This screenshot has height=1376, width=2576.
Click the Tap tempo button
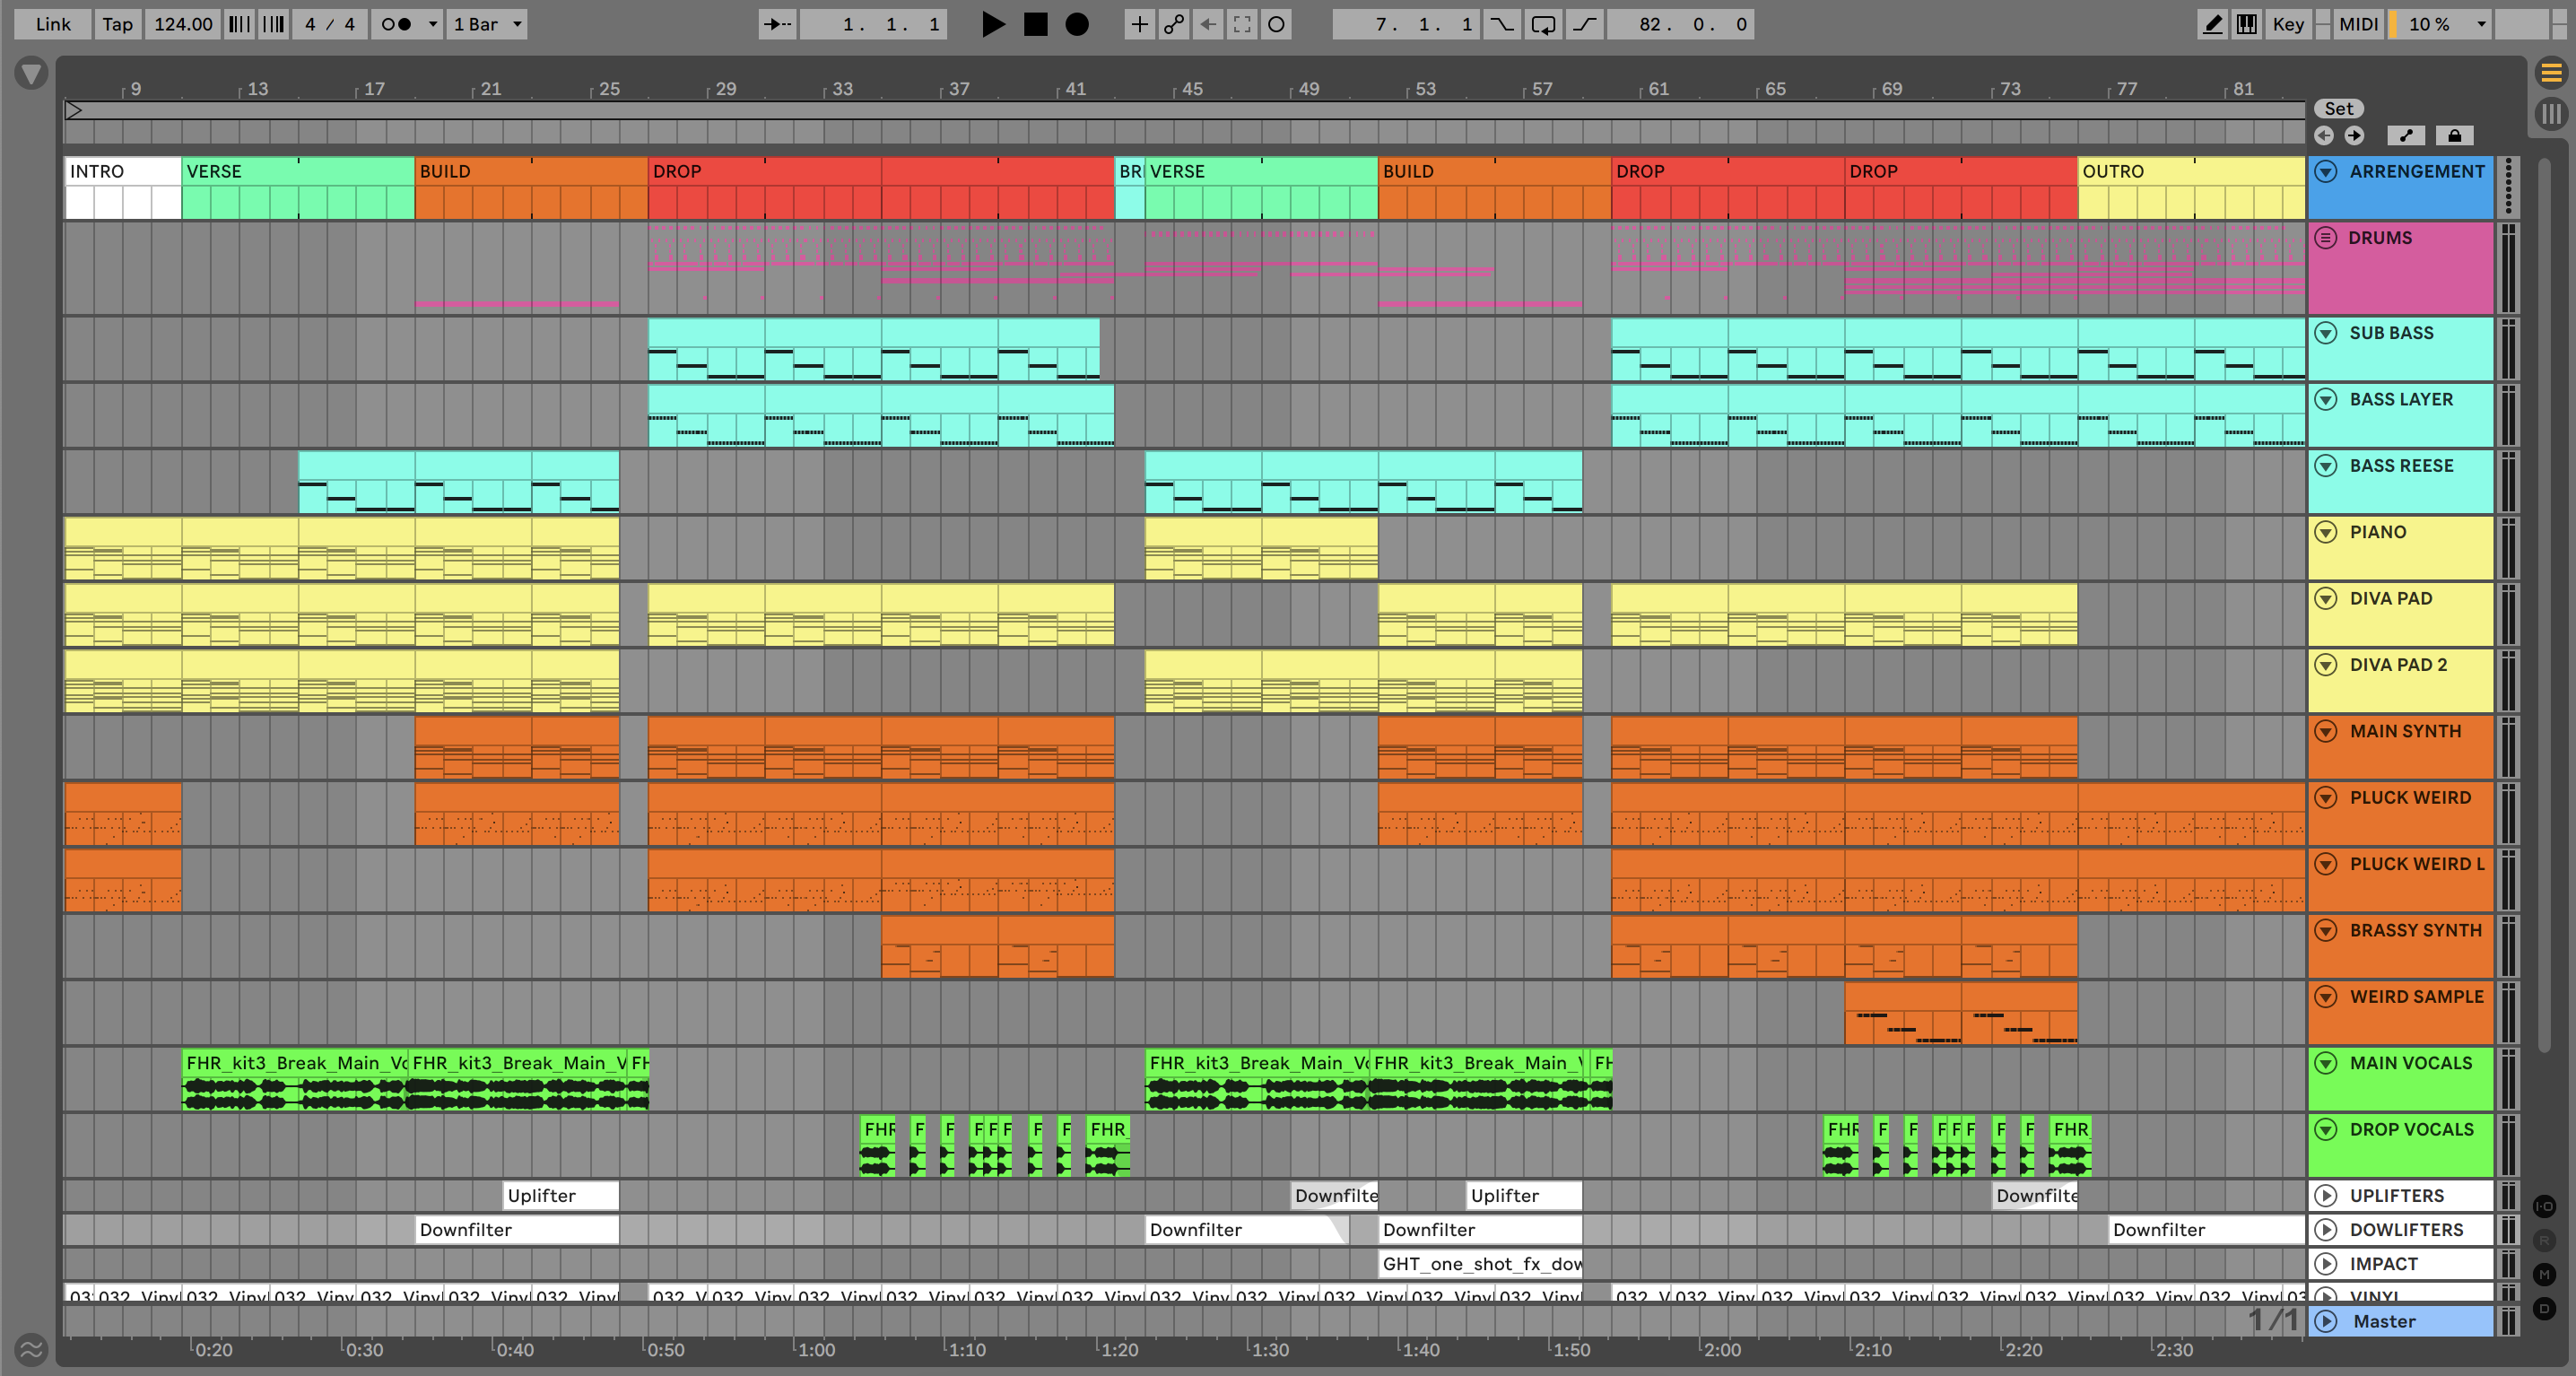[117, 24]
